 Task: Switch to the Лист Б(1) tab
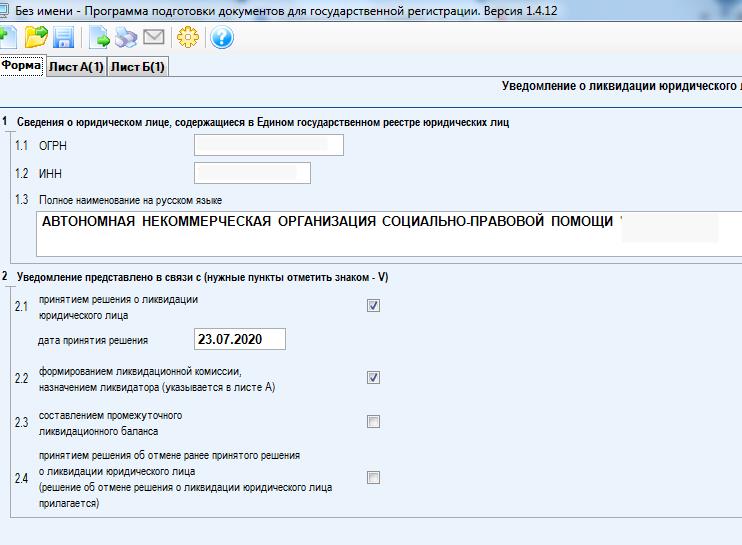point(138,67)
